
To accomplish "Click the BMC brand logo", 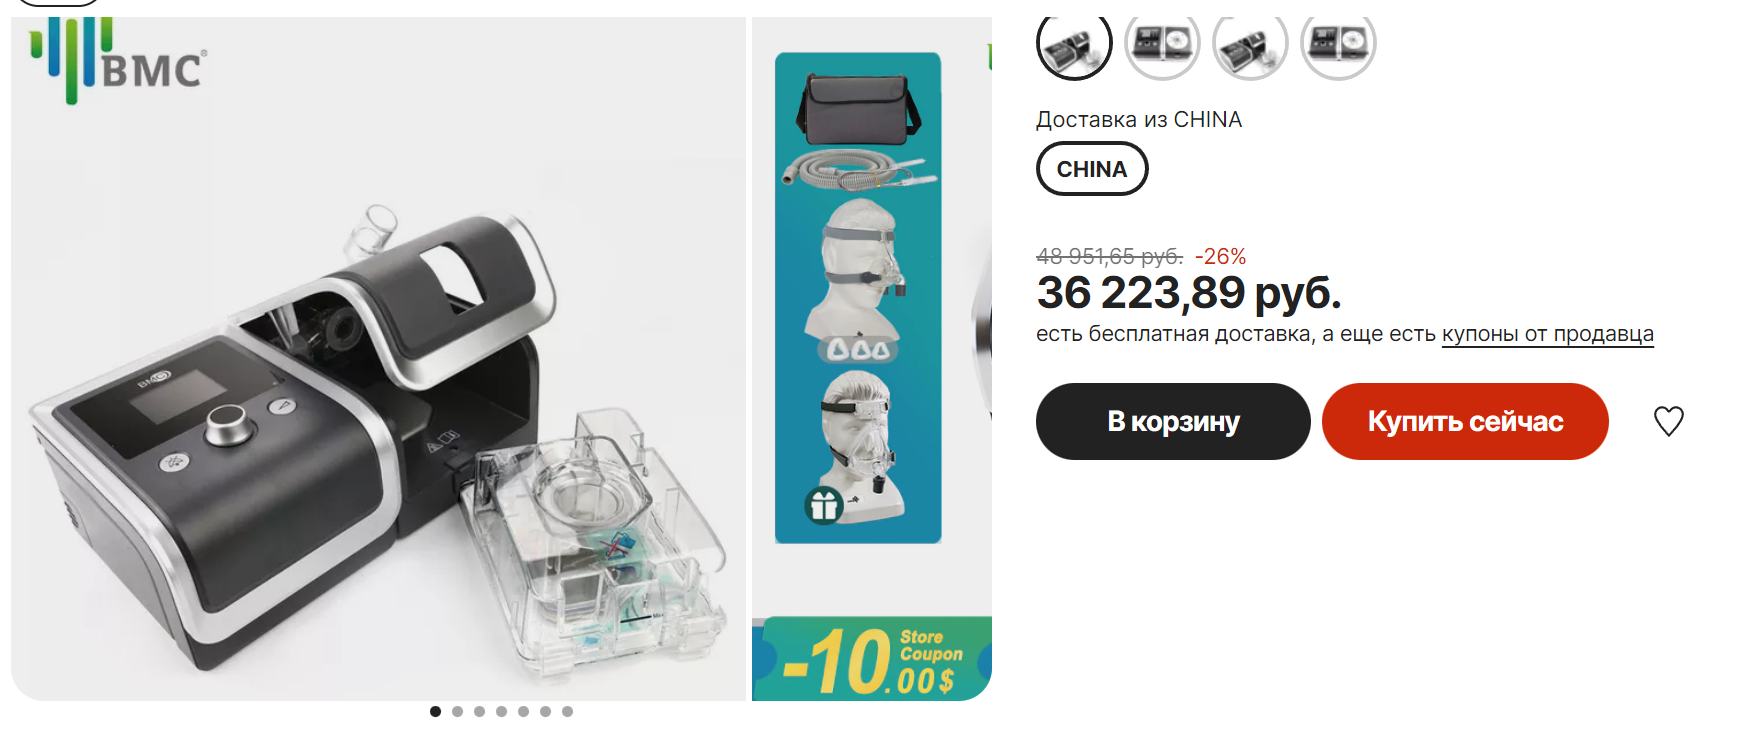I will coord(118,61).
